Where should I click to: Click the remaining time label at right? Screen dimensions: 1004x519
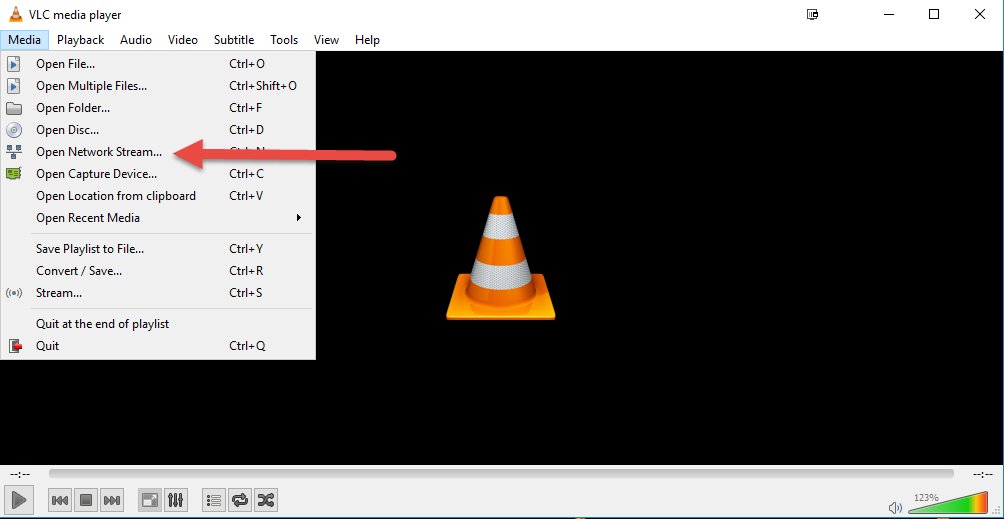click(x=982, y=474)
